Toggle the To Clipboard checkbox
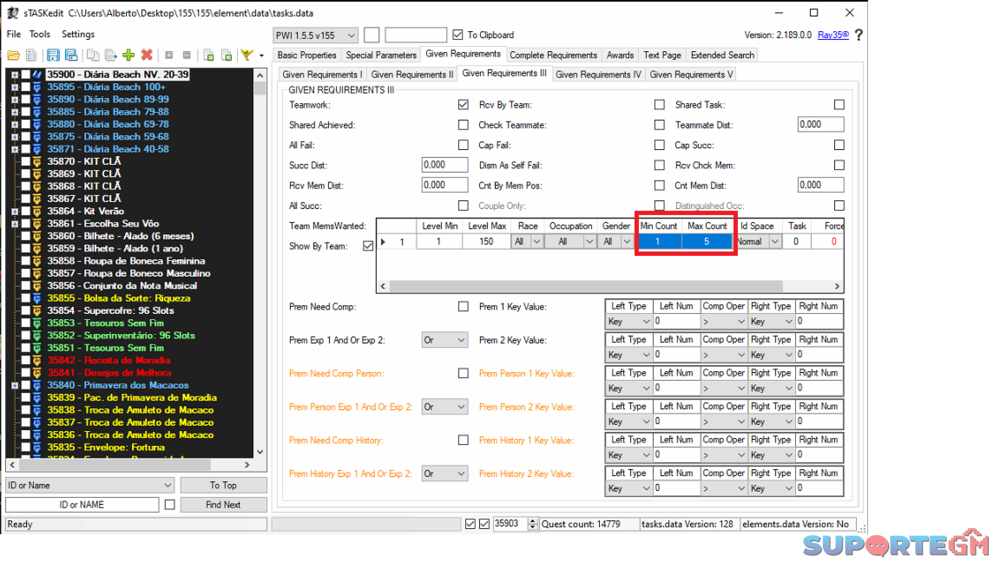1000x562 pixels. tap(458, 35)
